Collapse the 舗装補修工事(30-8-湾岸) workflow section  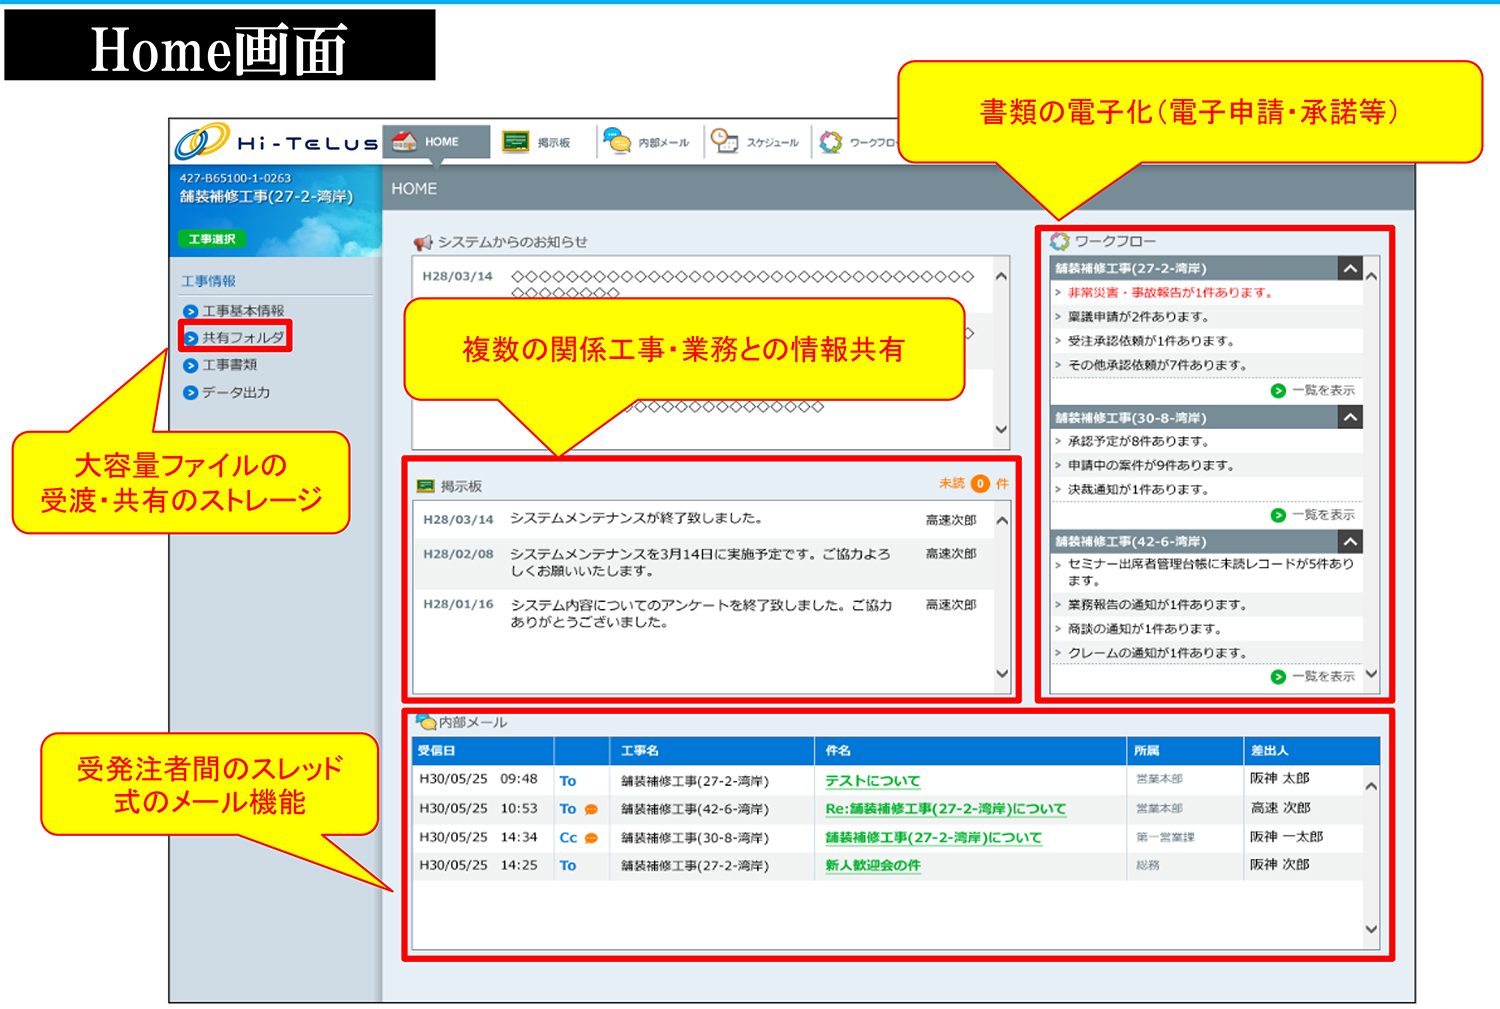[1350, 417]
